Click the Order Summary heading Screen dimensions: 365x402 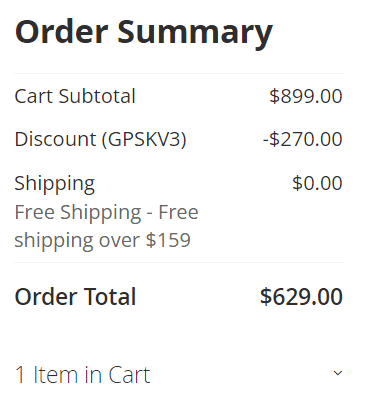pos(144,32)
